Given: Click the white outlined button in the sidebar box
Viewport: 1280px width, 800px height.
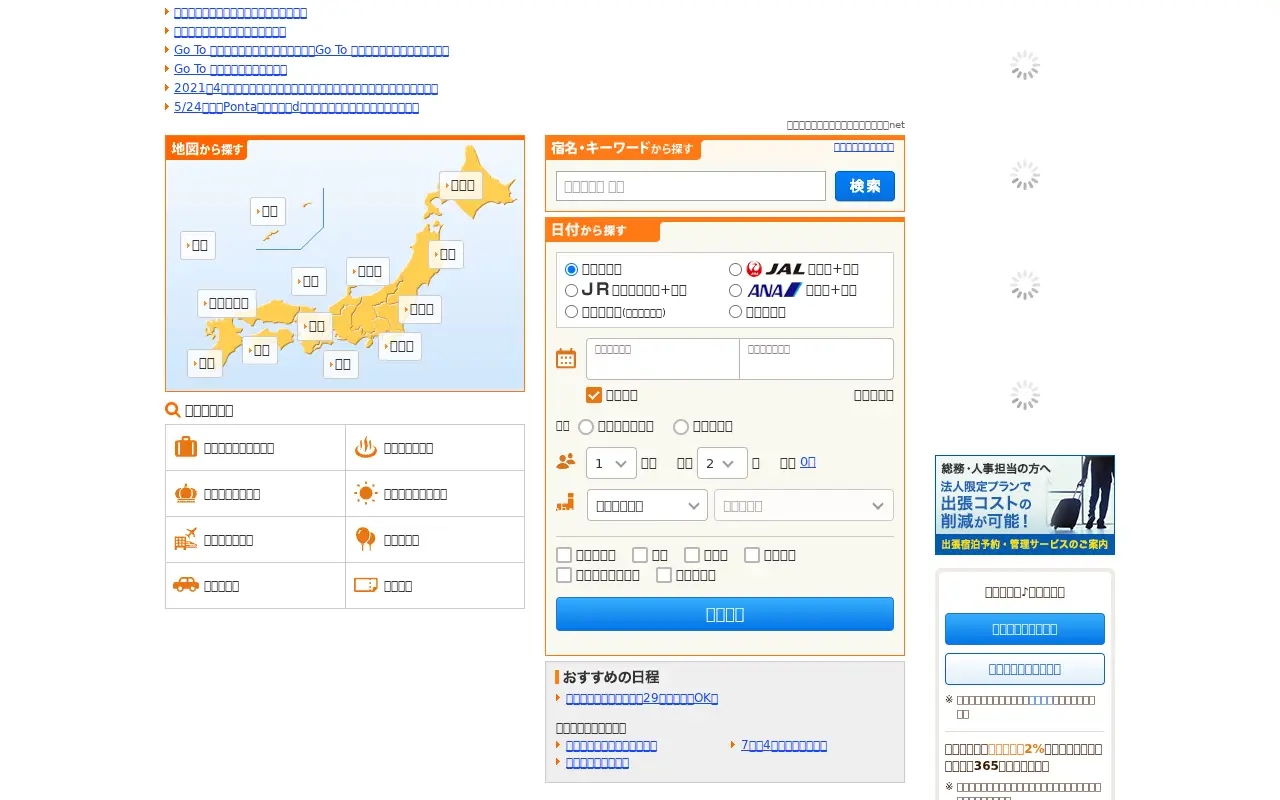Looking at the screenshot, I should click(x=1025, y=669).
